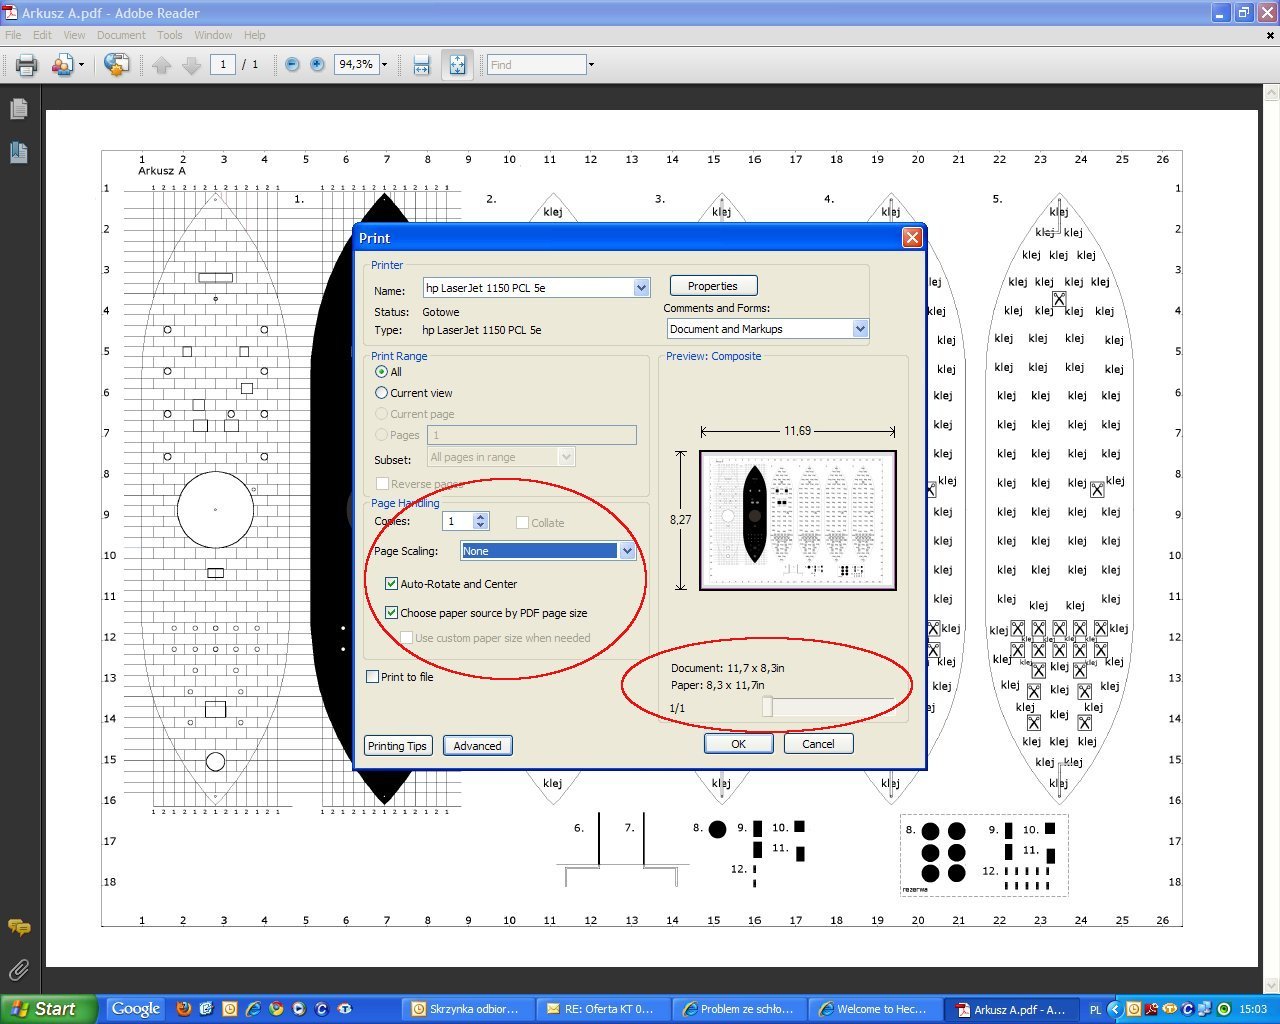This screenshot has width=1280, height=1024.
Task: Click the Windows Start button
Action: (x=47, y=1009)
